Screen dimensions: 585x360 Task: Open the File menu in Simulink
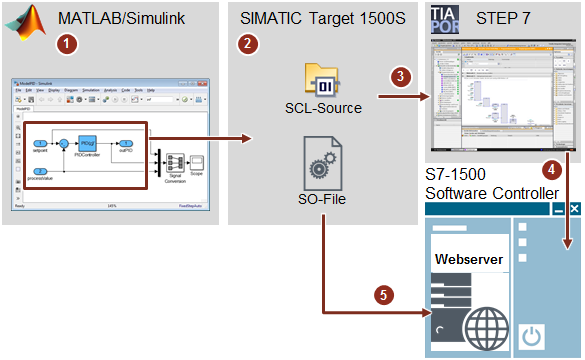[x=18, y=90]
